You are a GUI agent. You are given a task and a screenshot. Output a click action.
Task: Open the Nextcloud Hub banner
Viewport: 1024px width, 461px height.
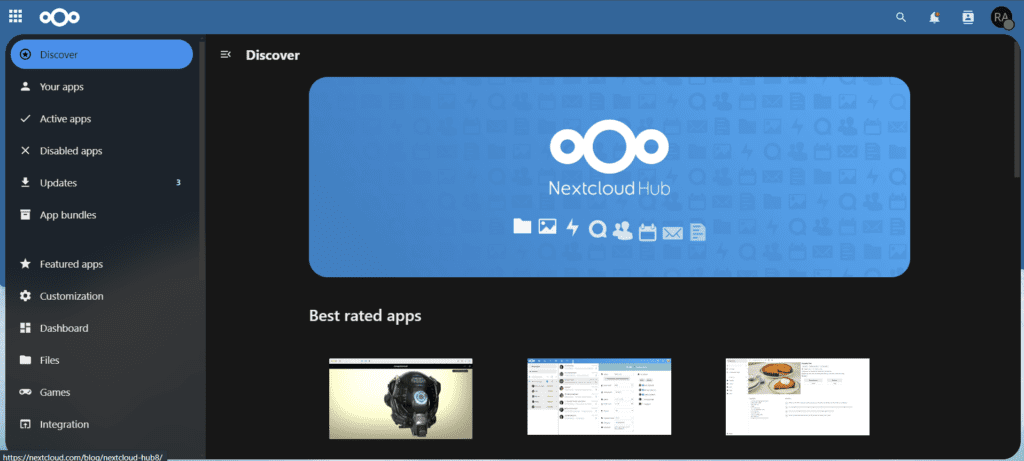(x=609, y=177)
